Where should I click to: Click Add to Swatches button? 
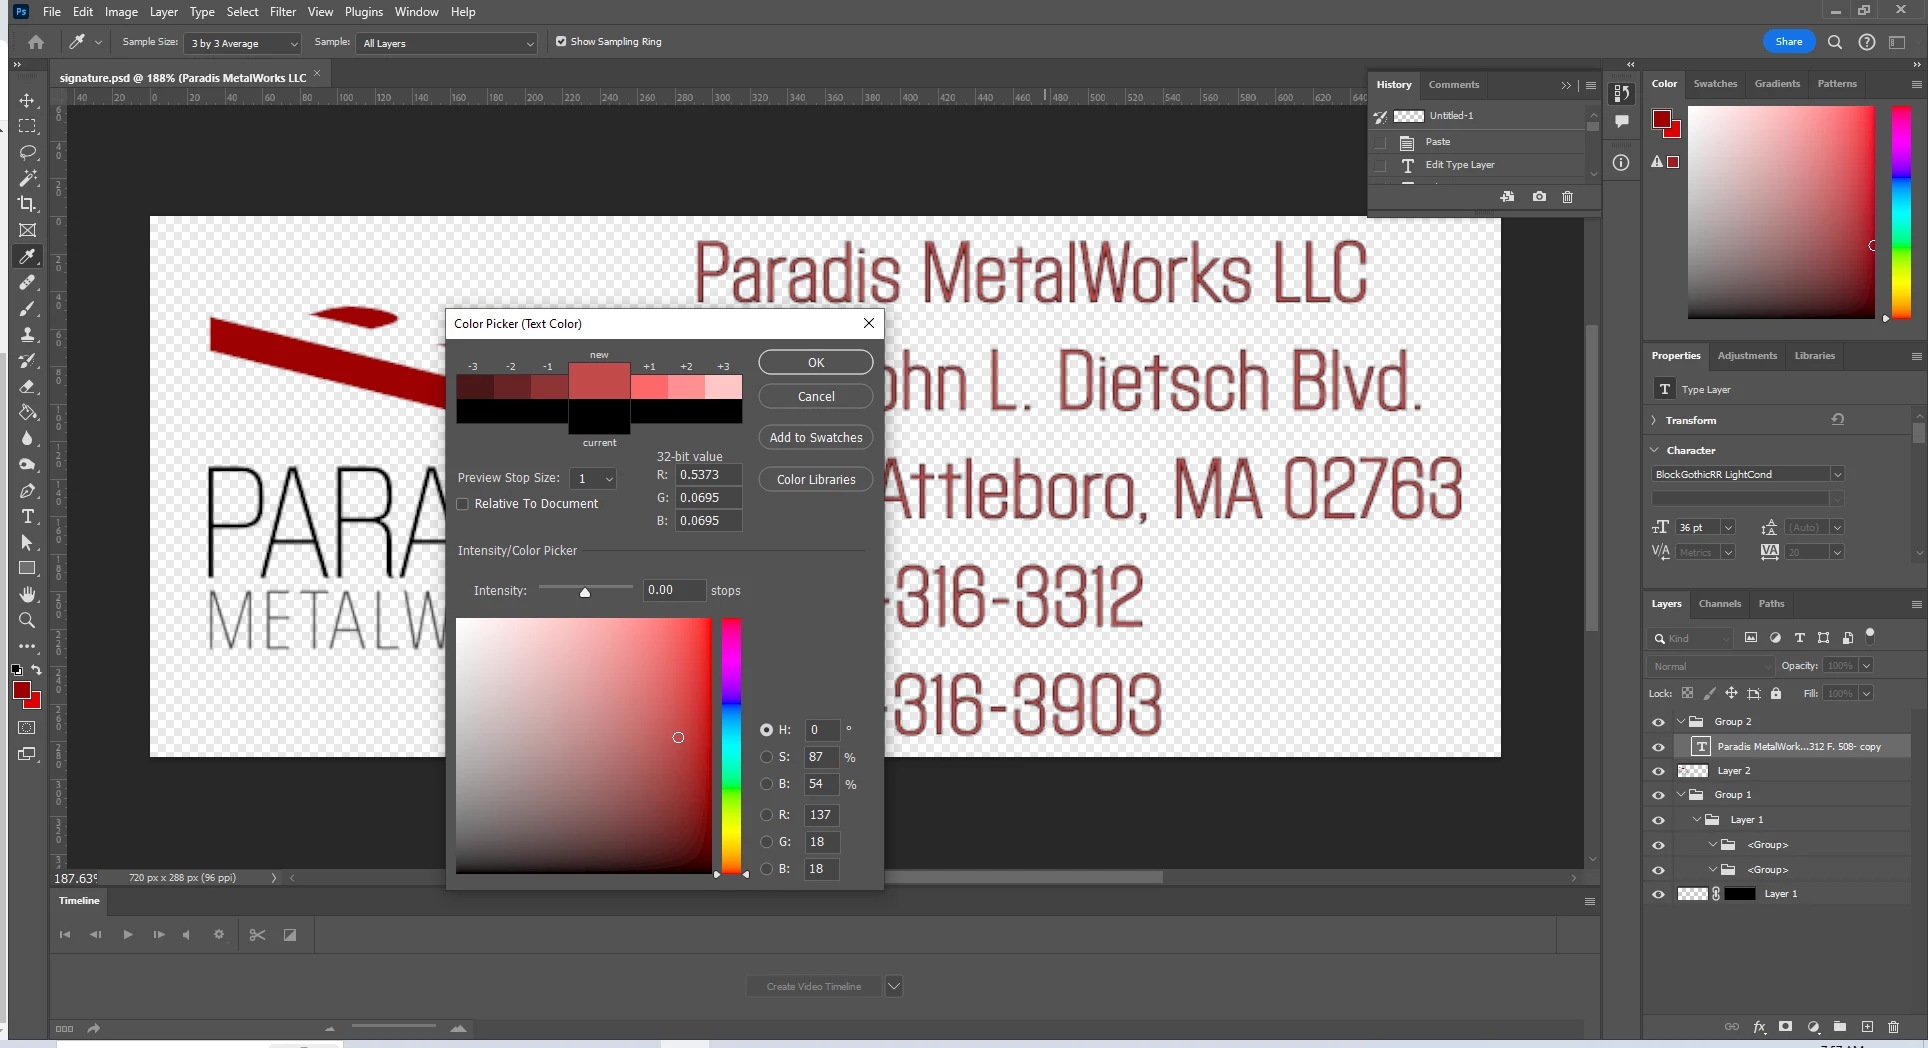816,437
